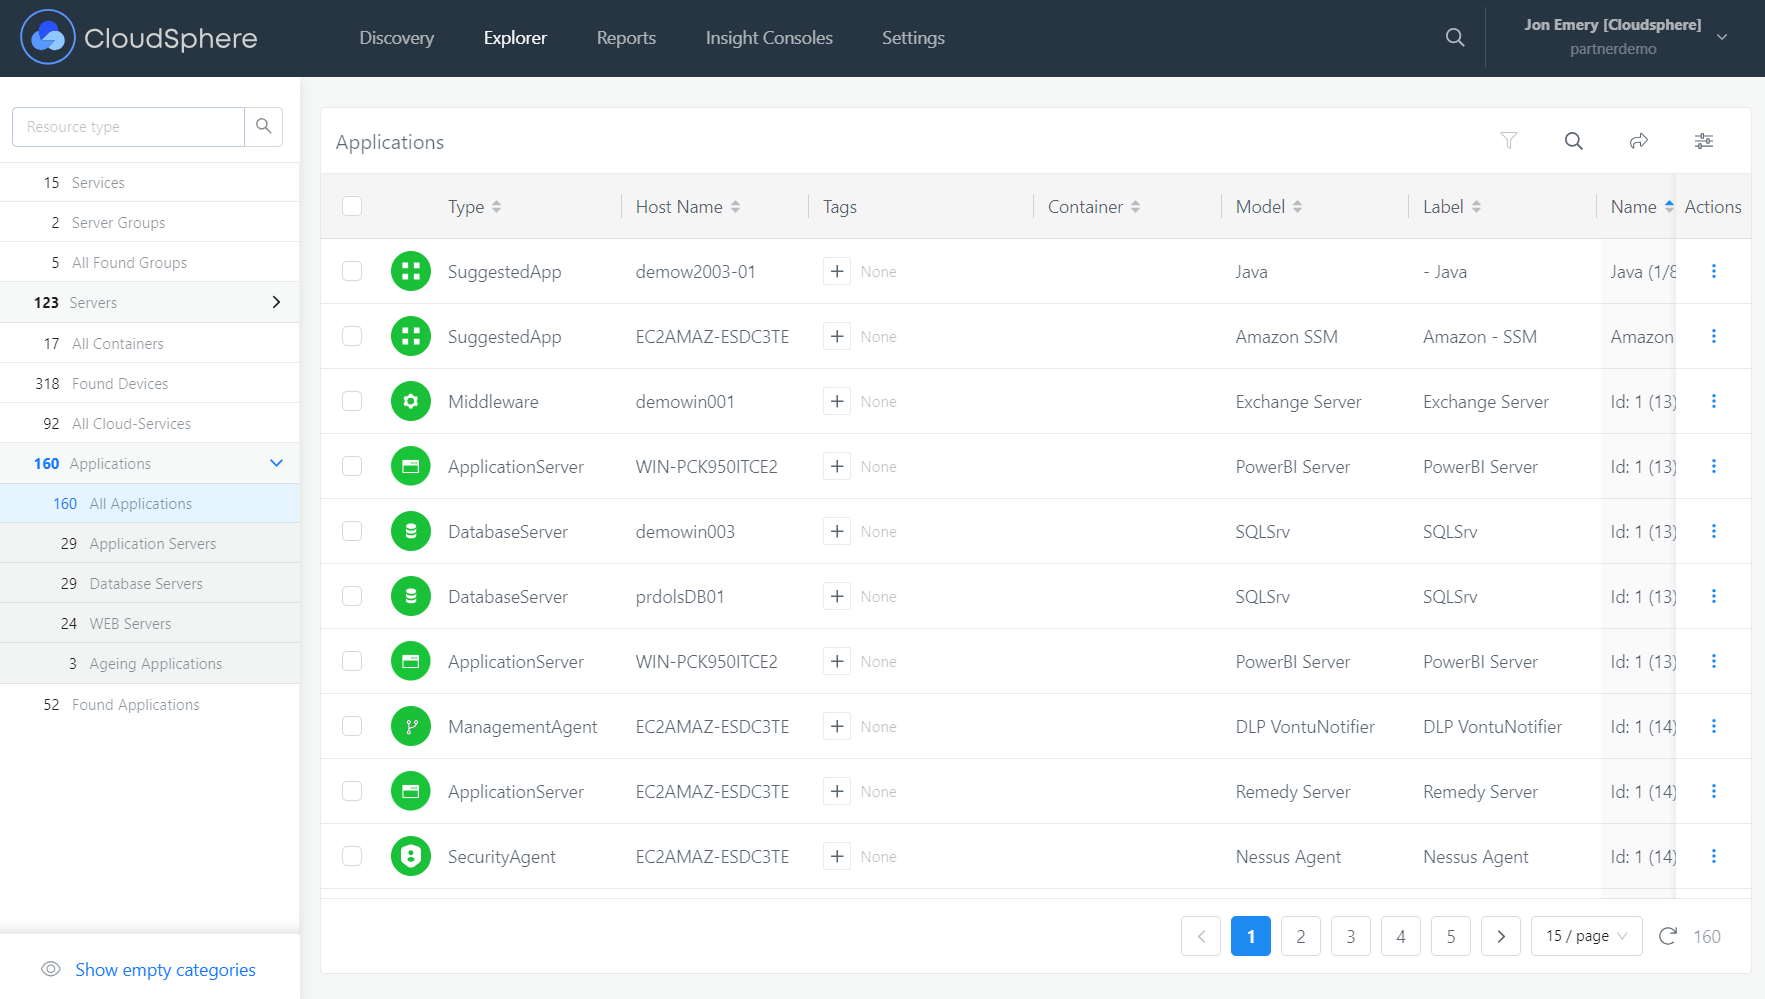Go to page 5 of results
The image size is (1765, 999).
pyautogui.click(x=1451, y=936)
